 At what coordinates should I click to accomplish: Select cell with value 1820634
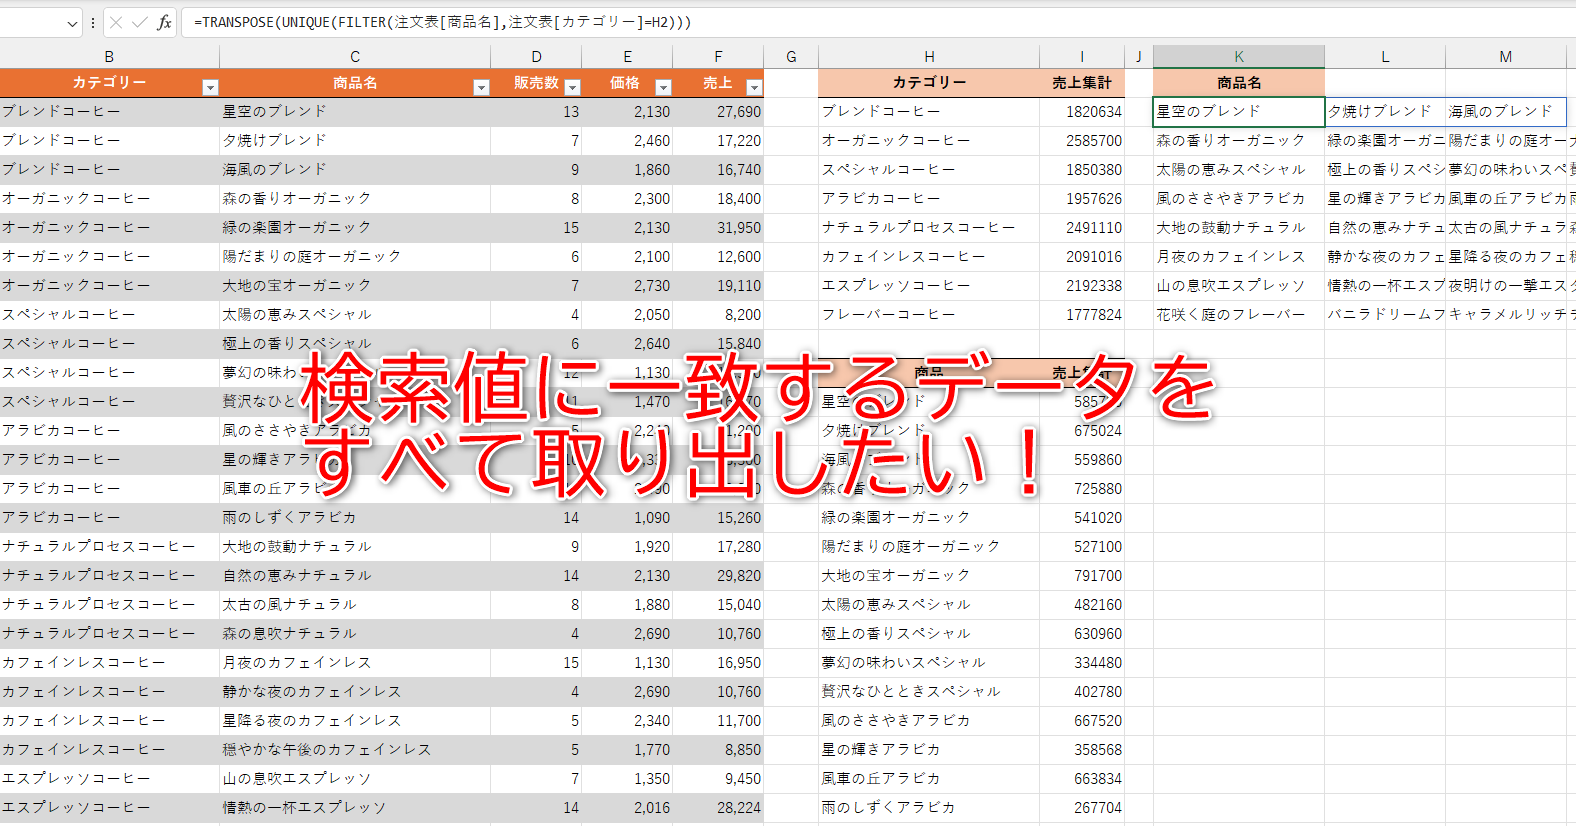click(x=1082, y=112)
